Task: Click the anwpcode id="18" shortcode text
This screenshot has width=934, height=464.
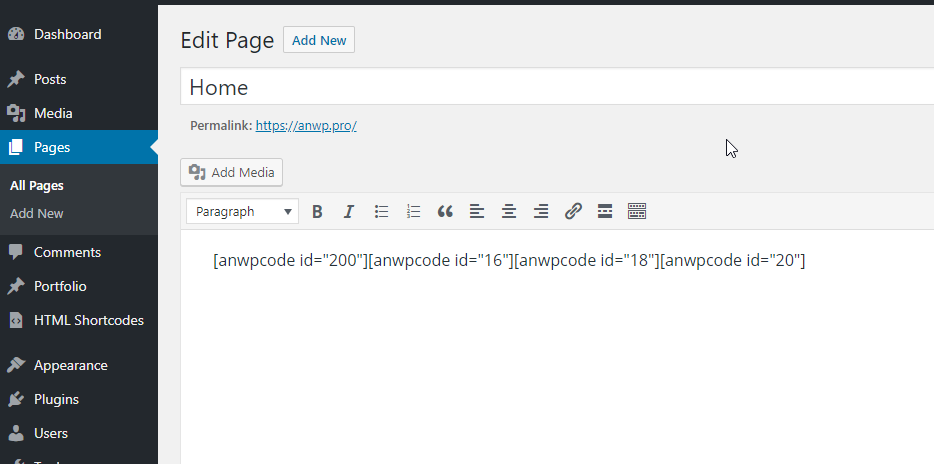Action: 587,260
